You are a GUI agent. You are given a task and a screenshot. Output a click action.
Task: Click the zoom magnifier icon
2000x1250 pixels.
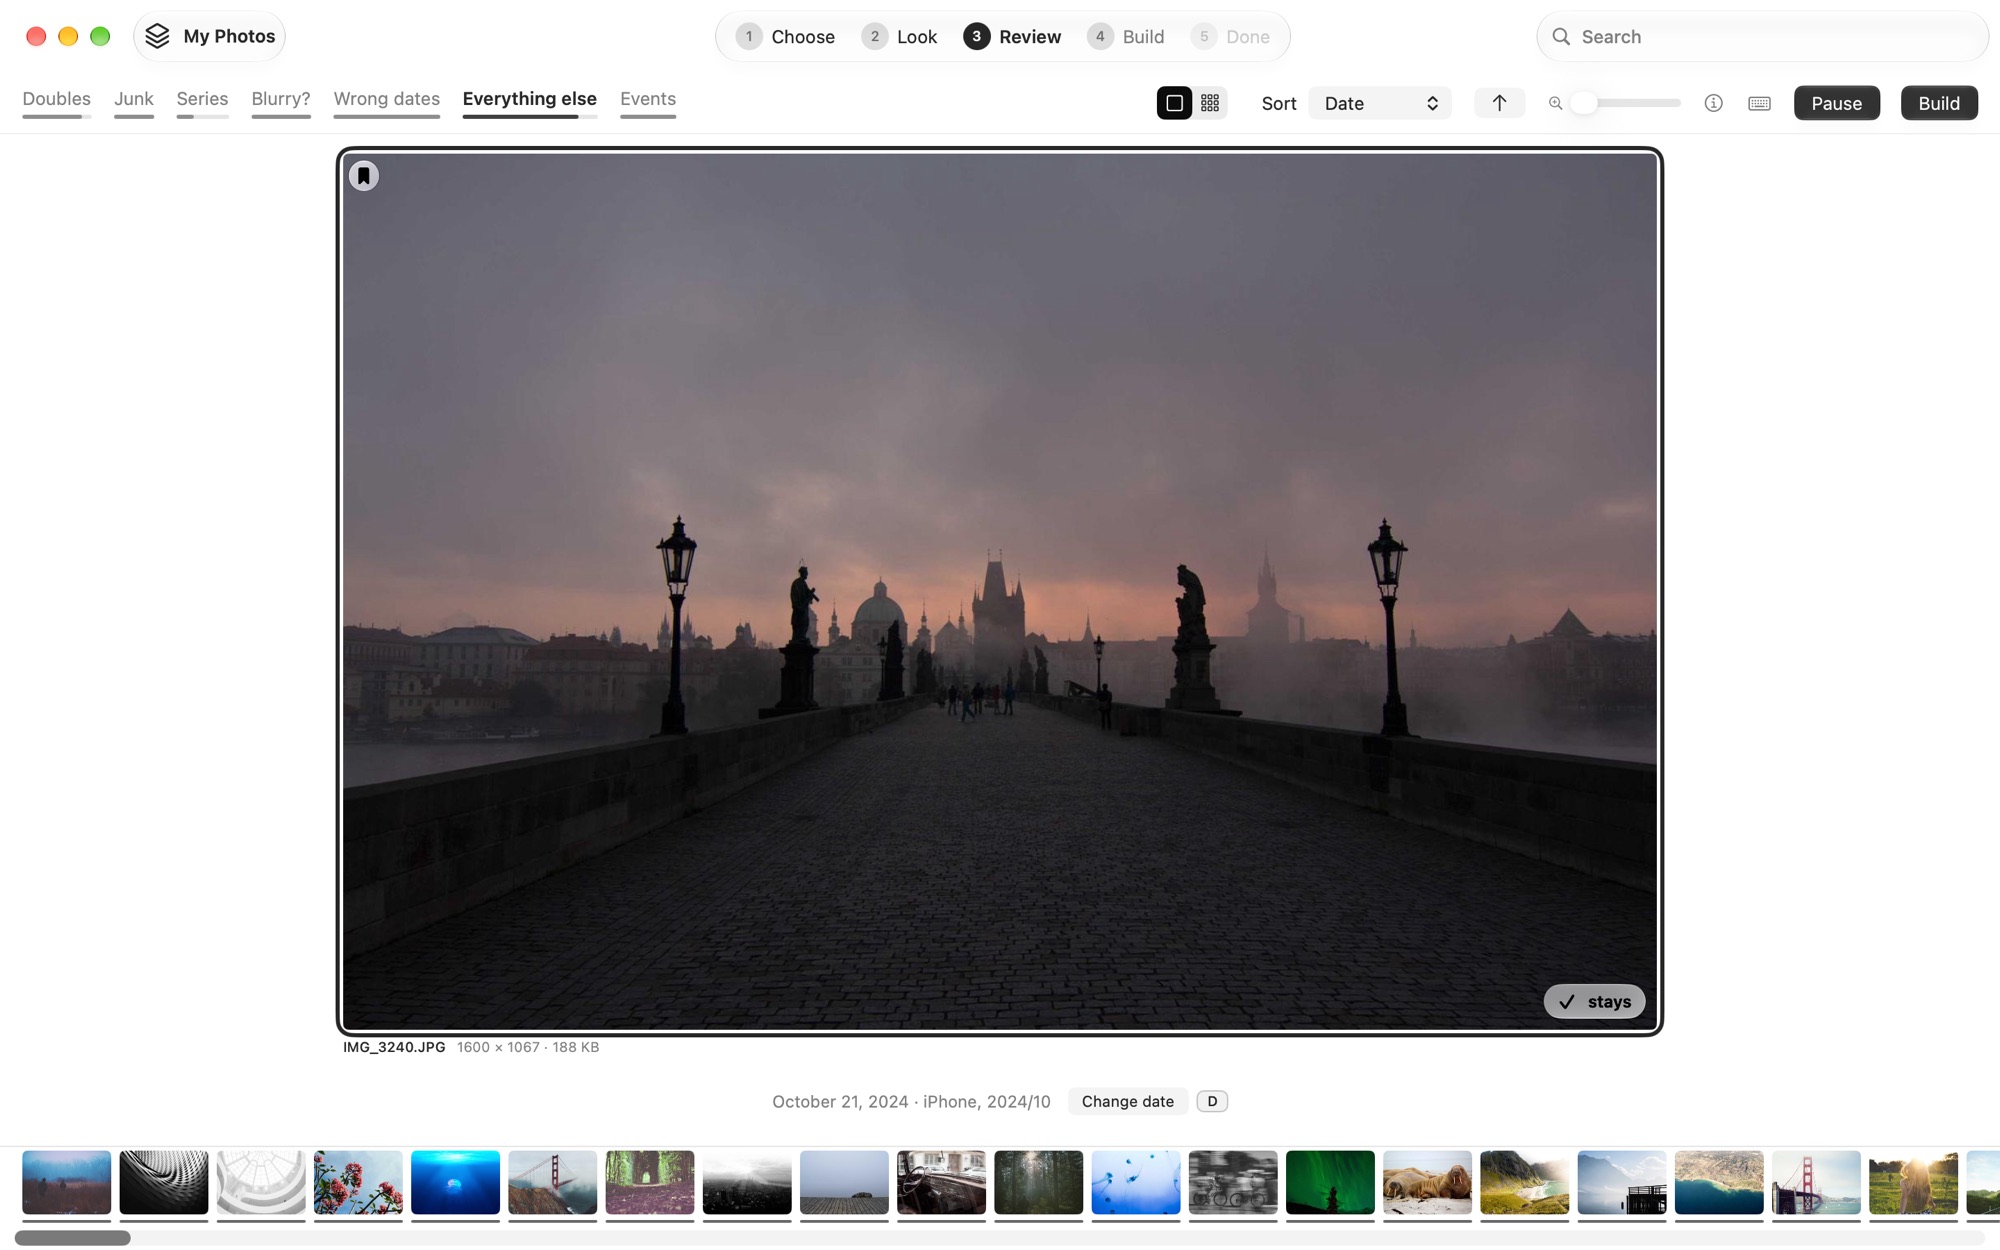point(1555,103)
